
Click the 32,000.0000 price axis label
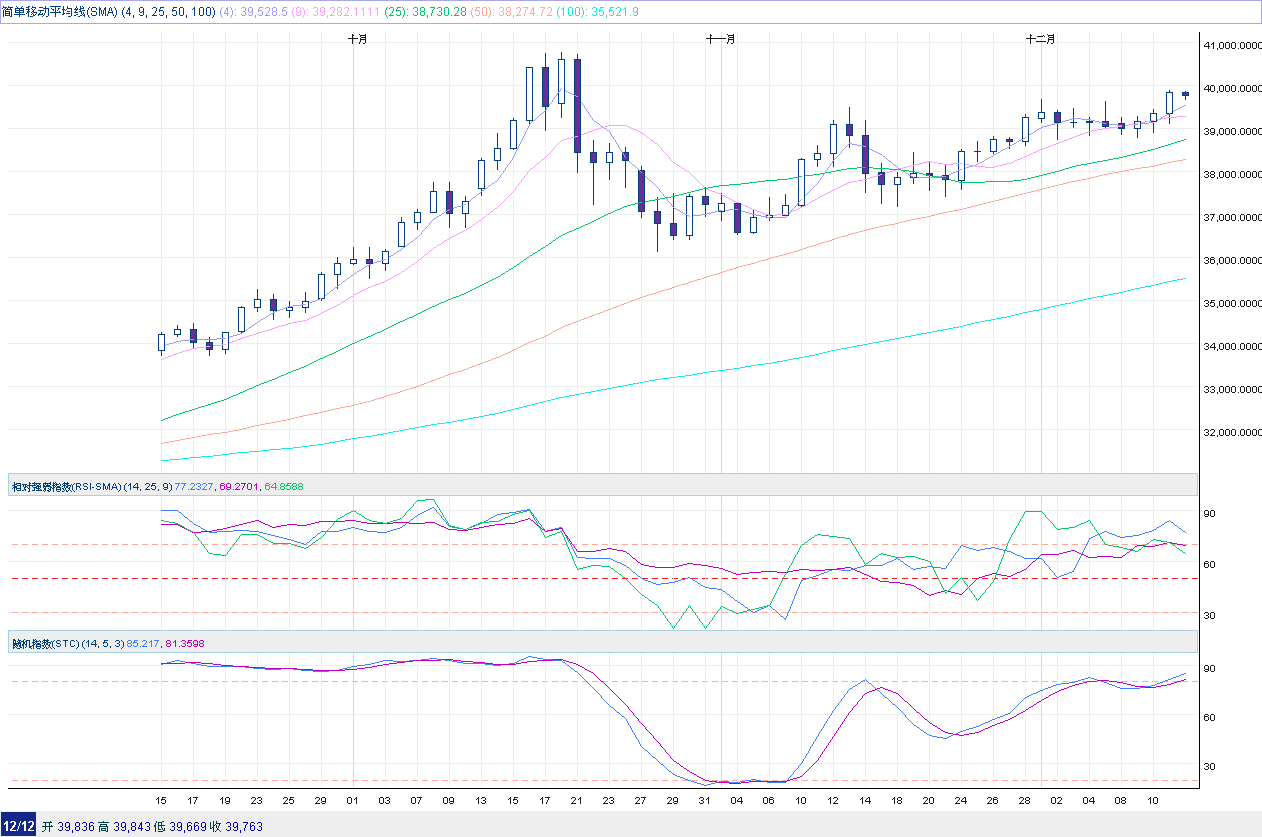[x=1232, y=433]
